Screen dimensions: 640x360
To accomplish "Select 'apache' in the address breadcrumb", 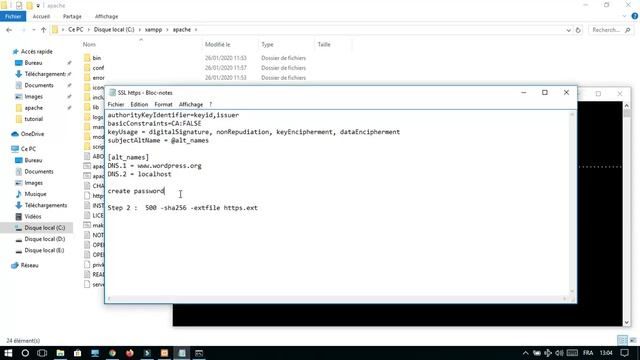I will [182, 30].
